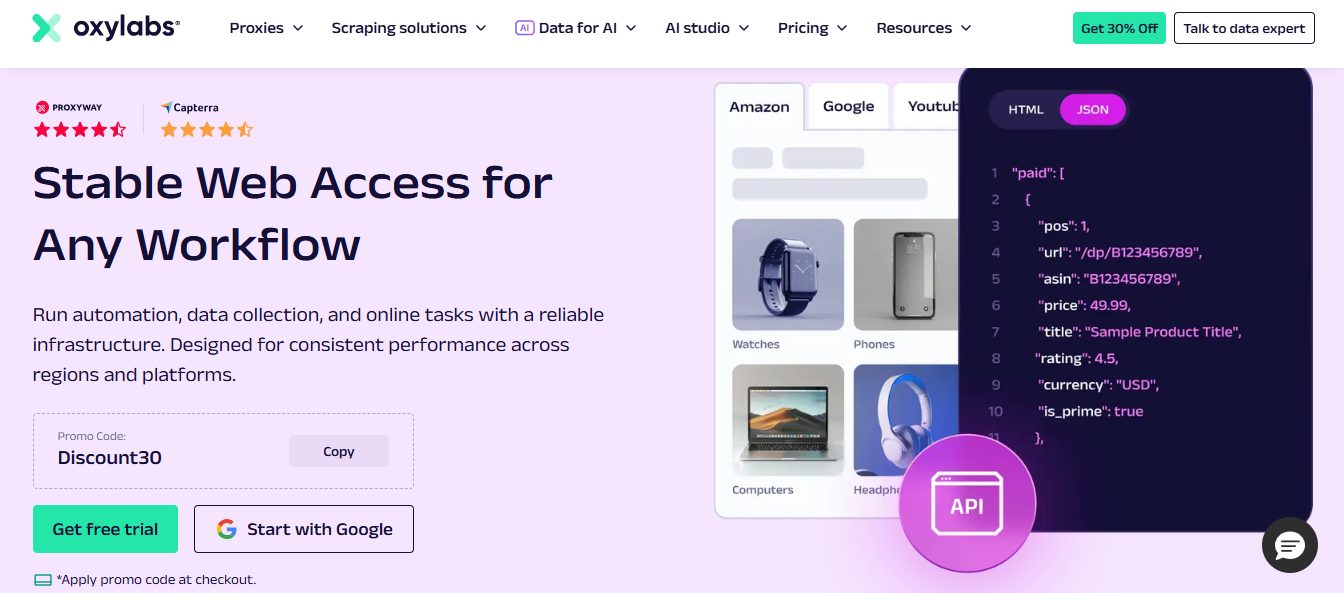
Task: Click the card icon beside promo note
Action: point(42,579)
